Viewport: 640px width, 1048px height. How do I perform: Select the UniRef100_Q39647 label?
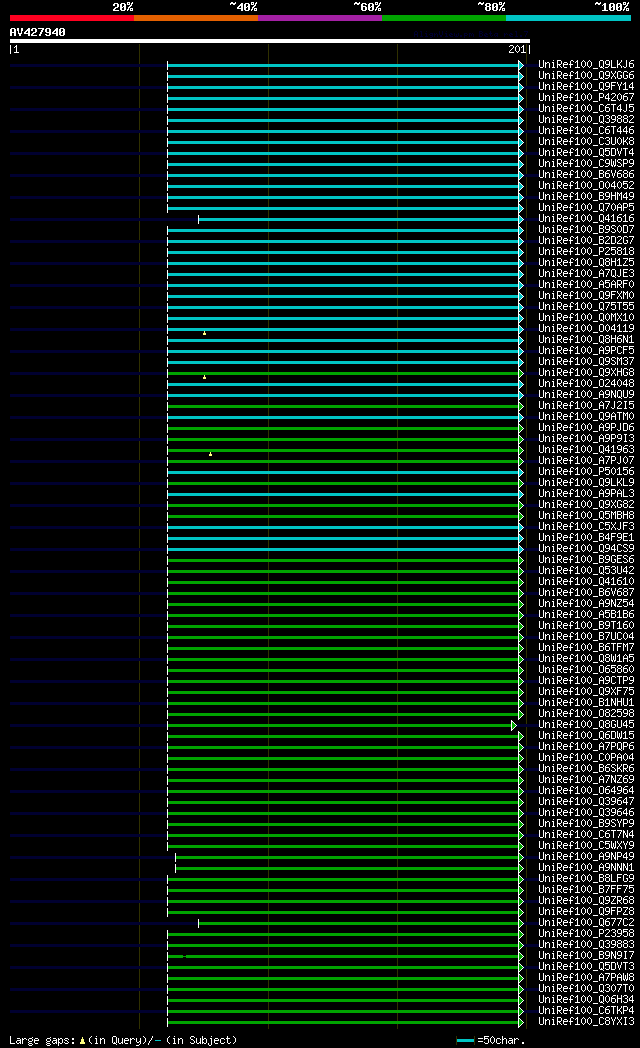tap(586, 801)
